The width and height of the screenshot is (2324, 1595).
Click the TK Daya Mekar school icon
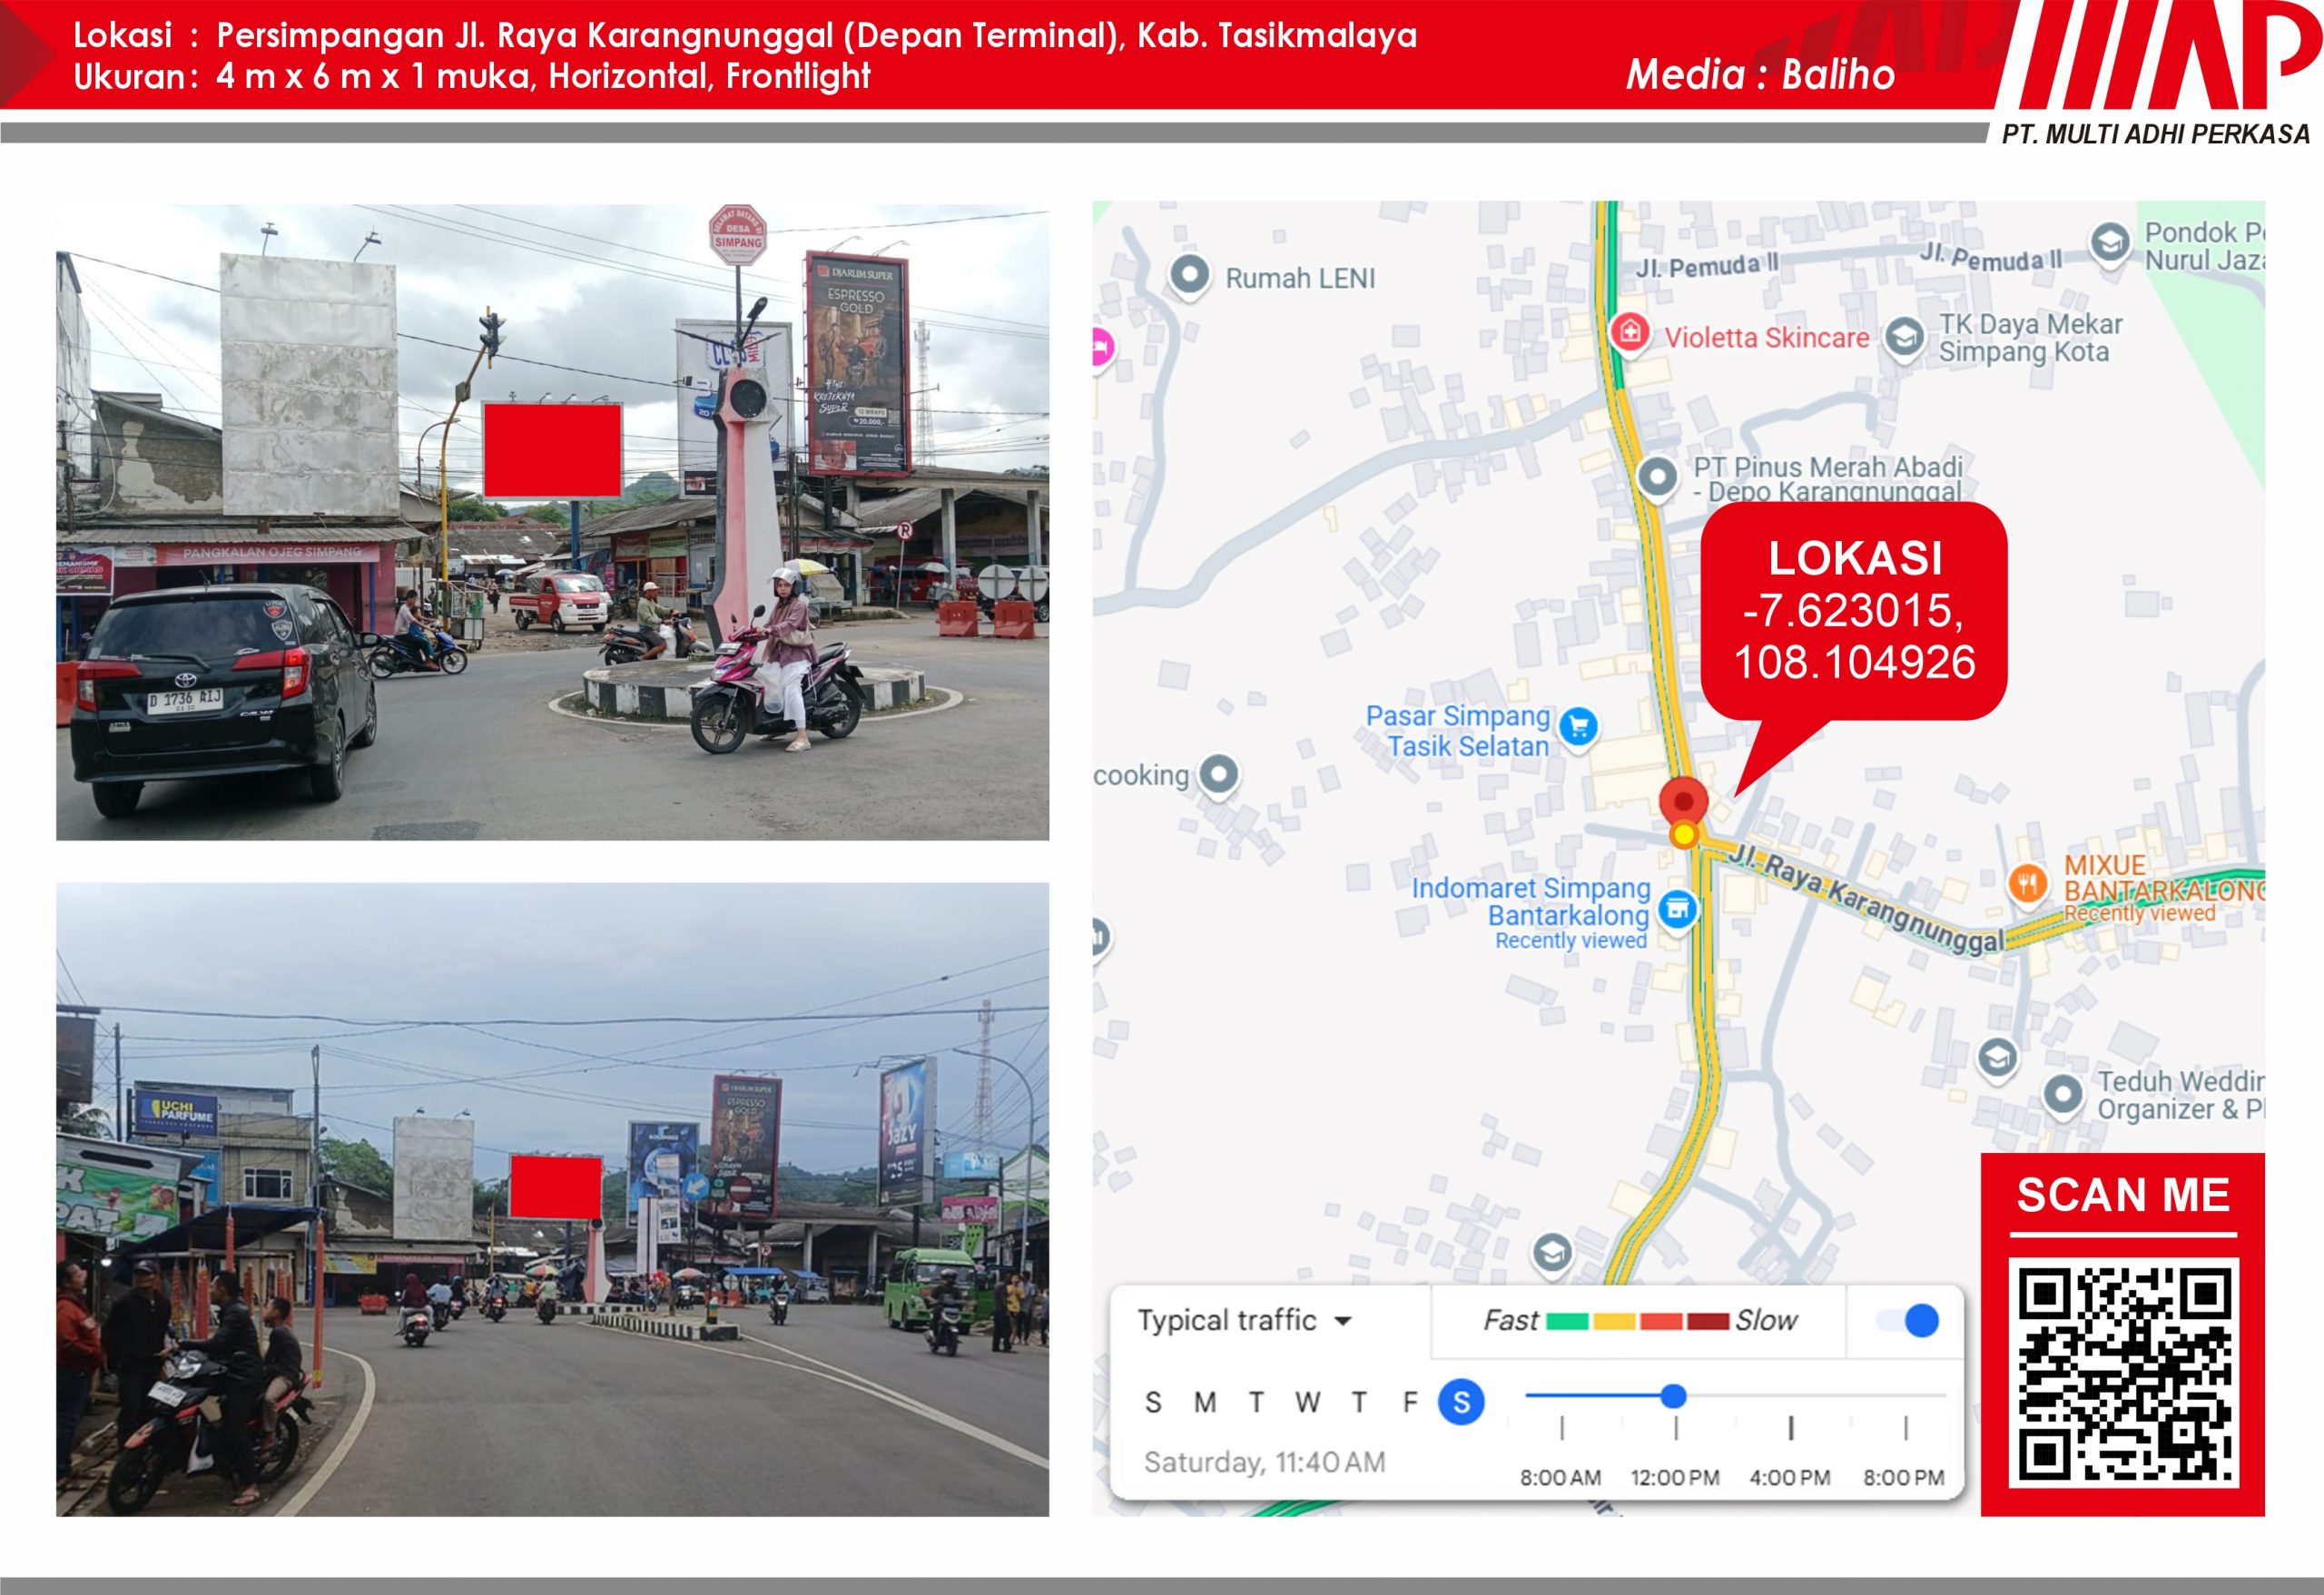click(1904, 338)
